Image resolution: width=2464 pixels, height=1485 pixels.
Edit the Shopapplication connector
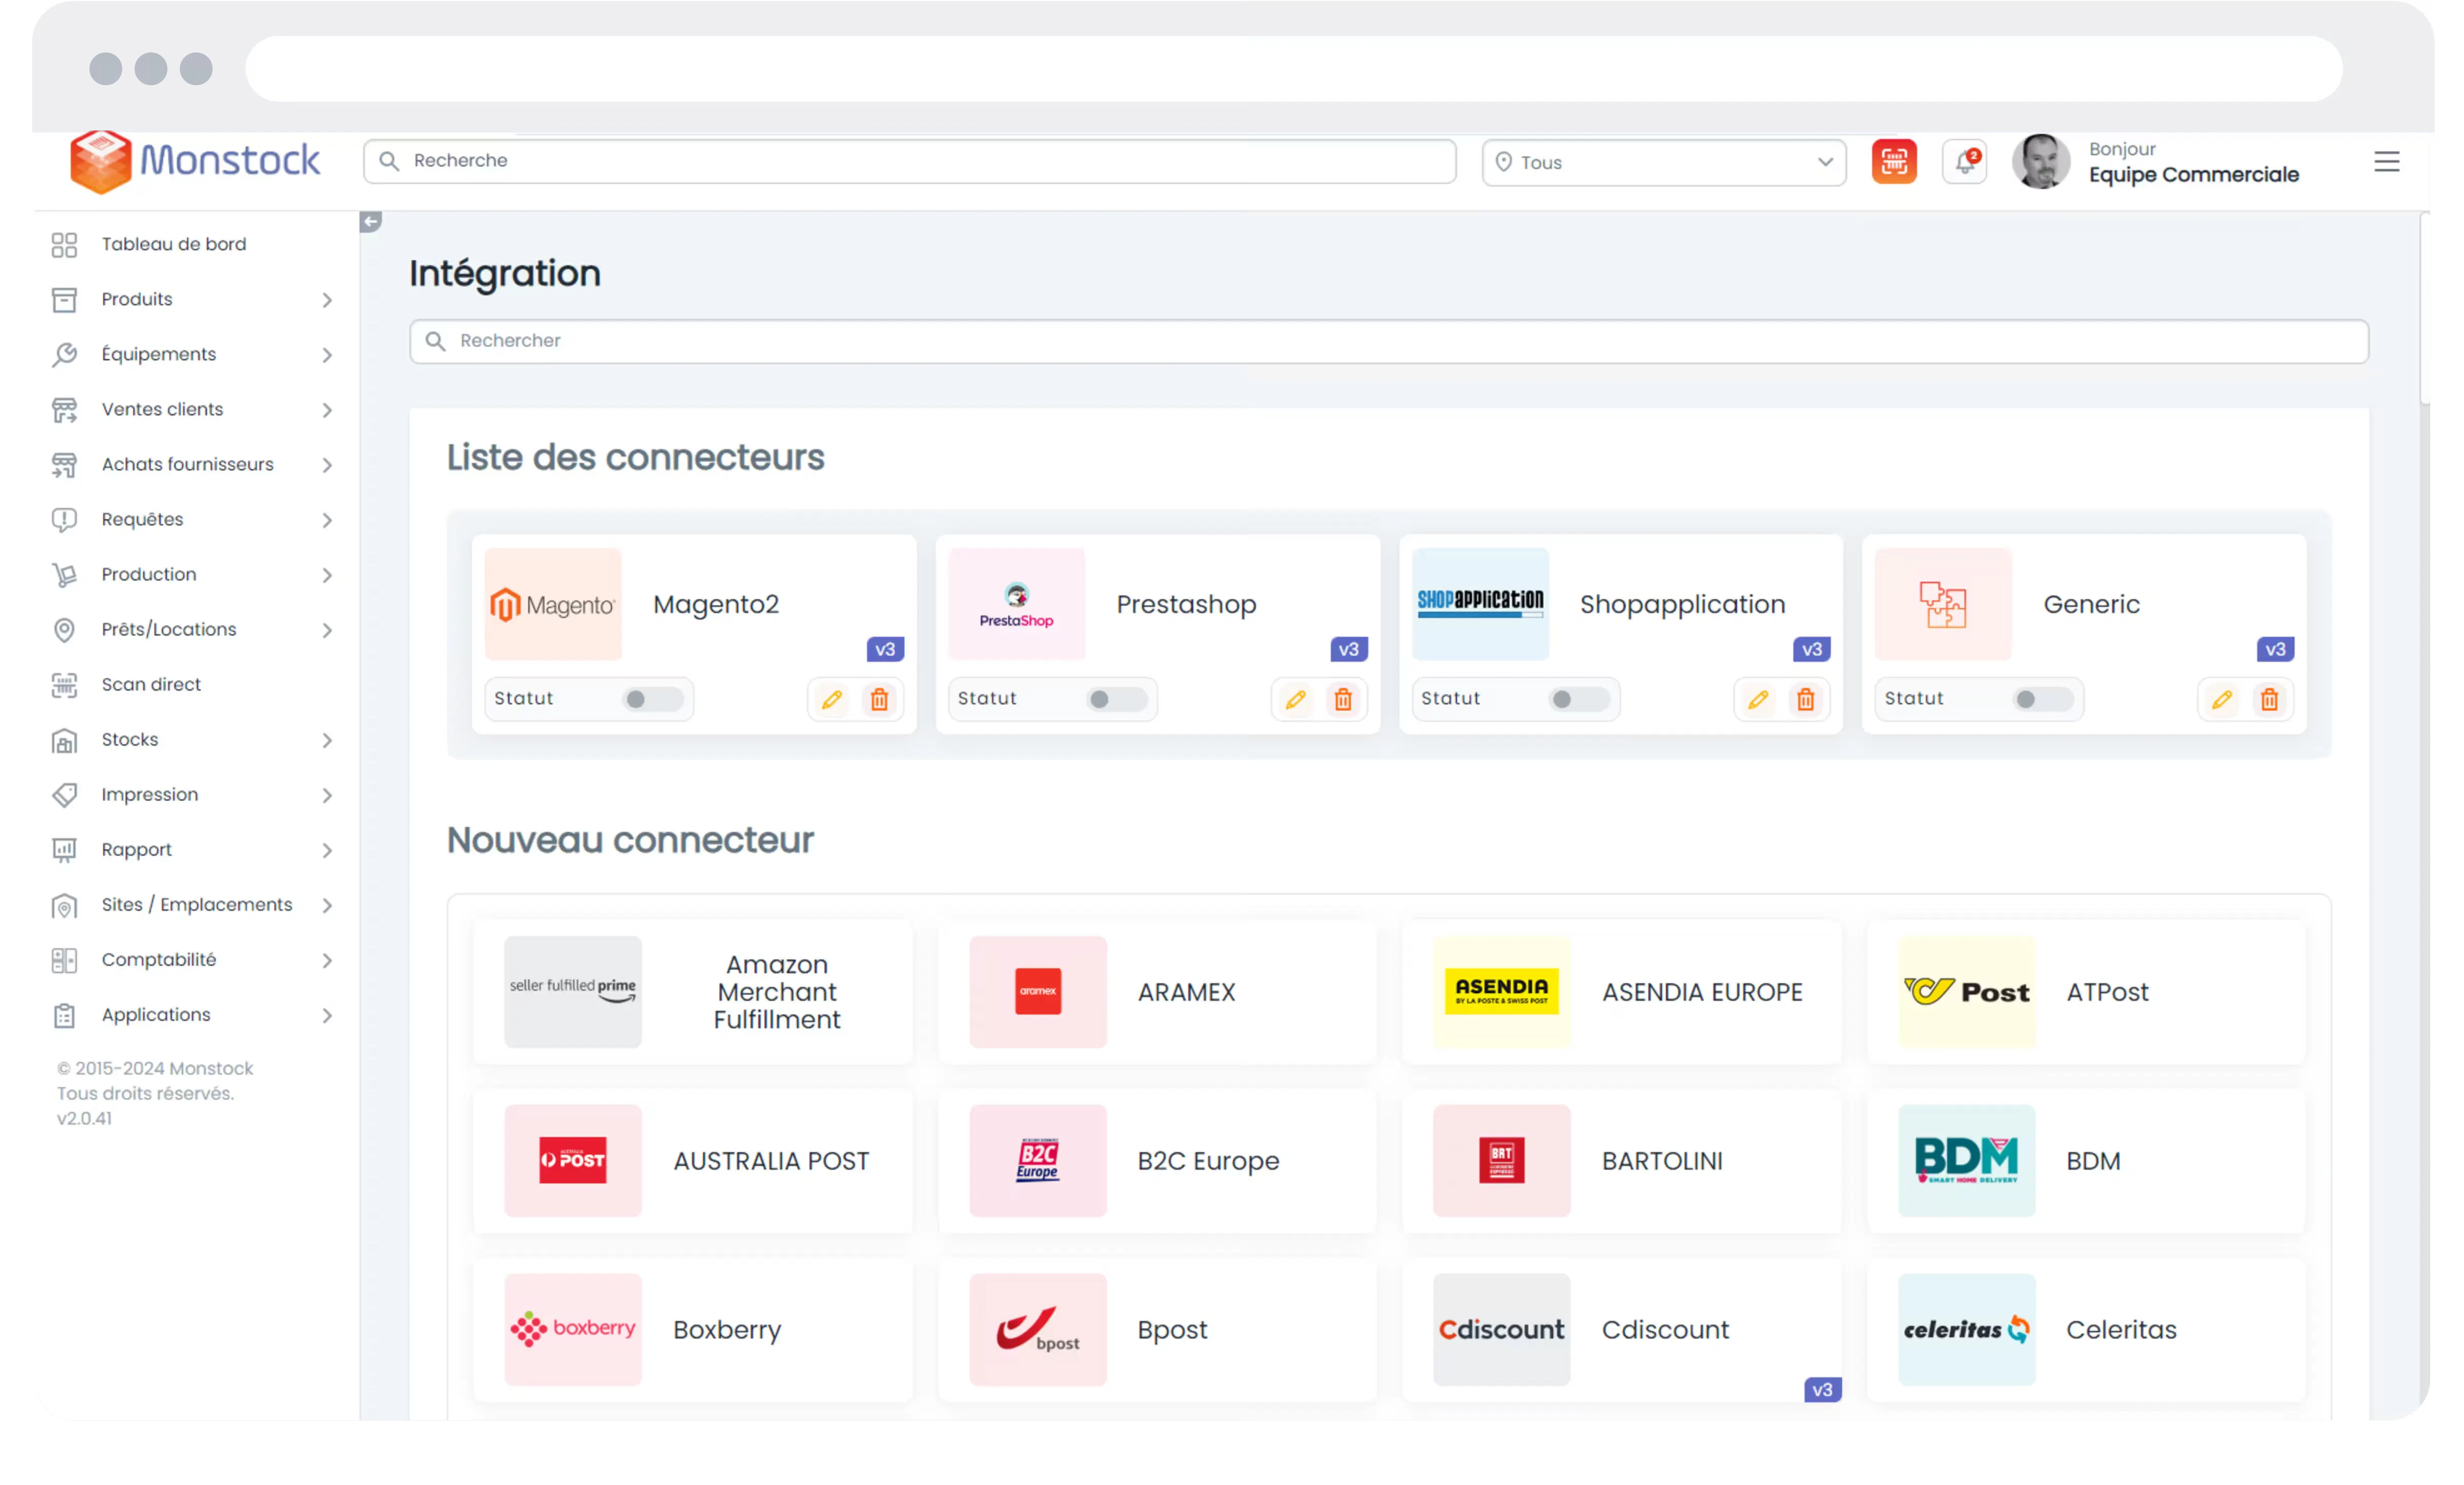point(1758,699)
